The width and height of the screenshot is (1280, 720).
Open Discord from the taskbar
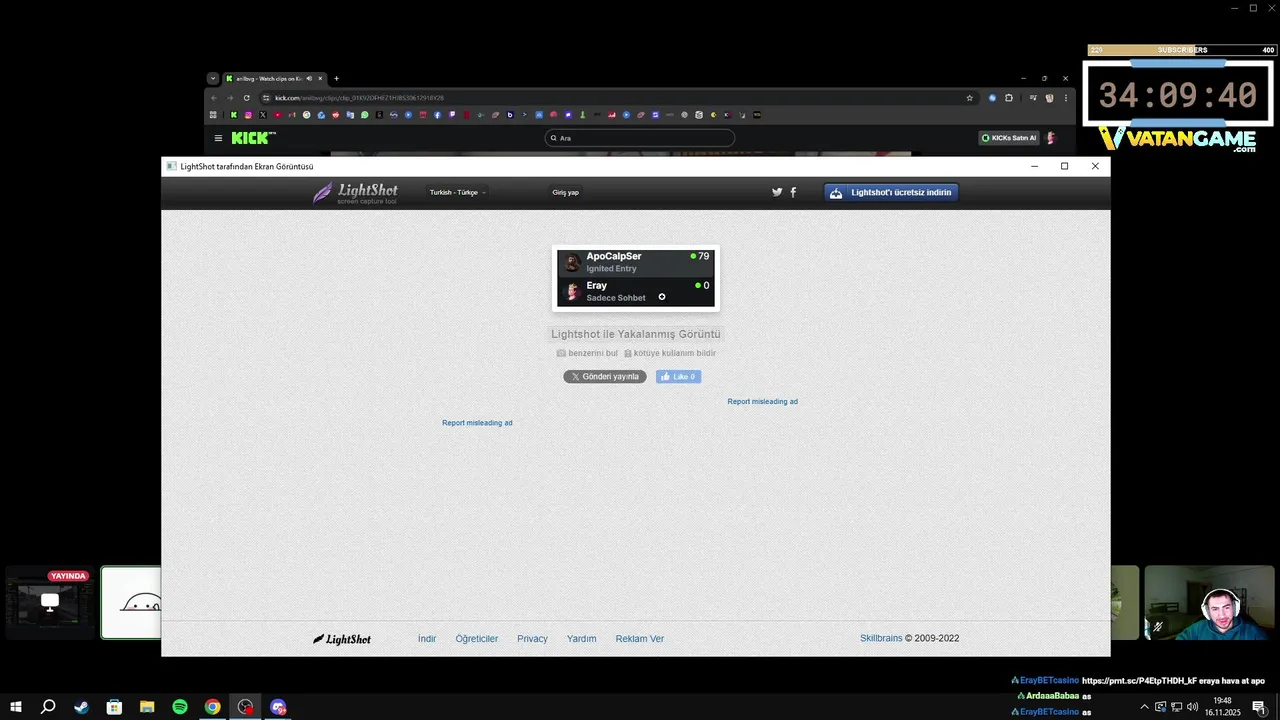tap(279, 707)
